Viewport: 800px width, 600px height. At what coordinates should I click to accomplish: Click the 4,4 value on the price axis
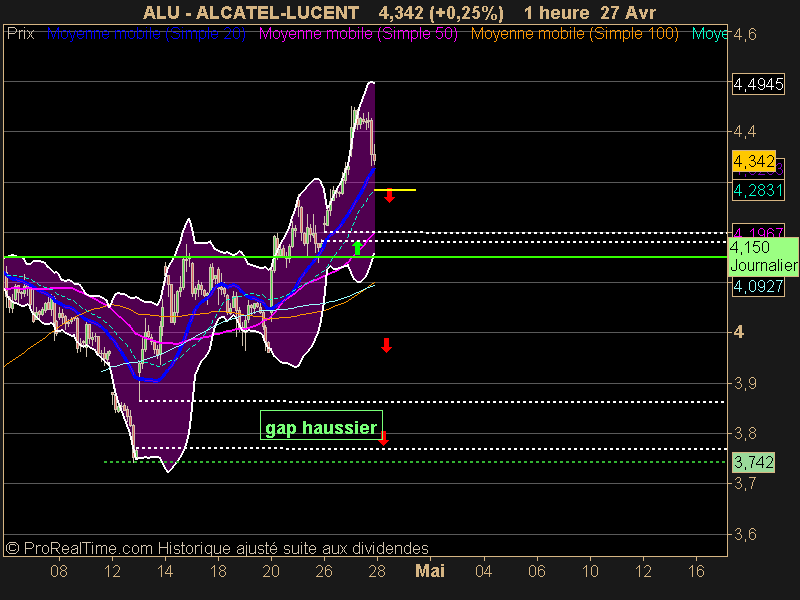pyautogui.click(x=745, y=132)
